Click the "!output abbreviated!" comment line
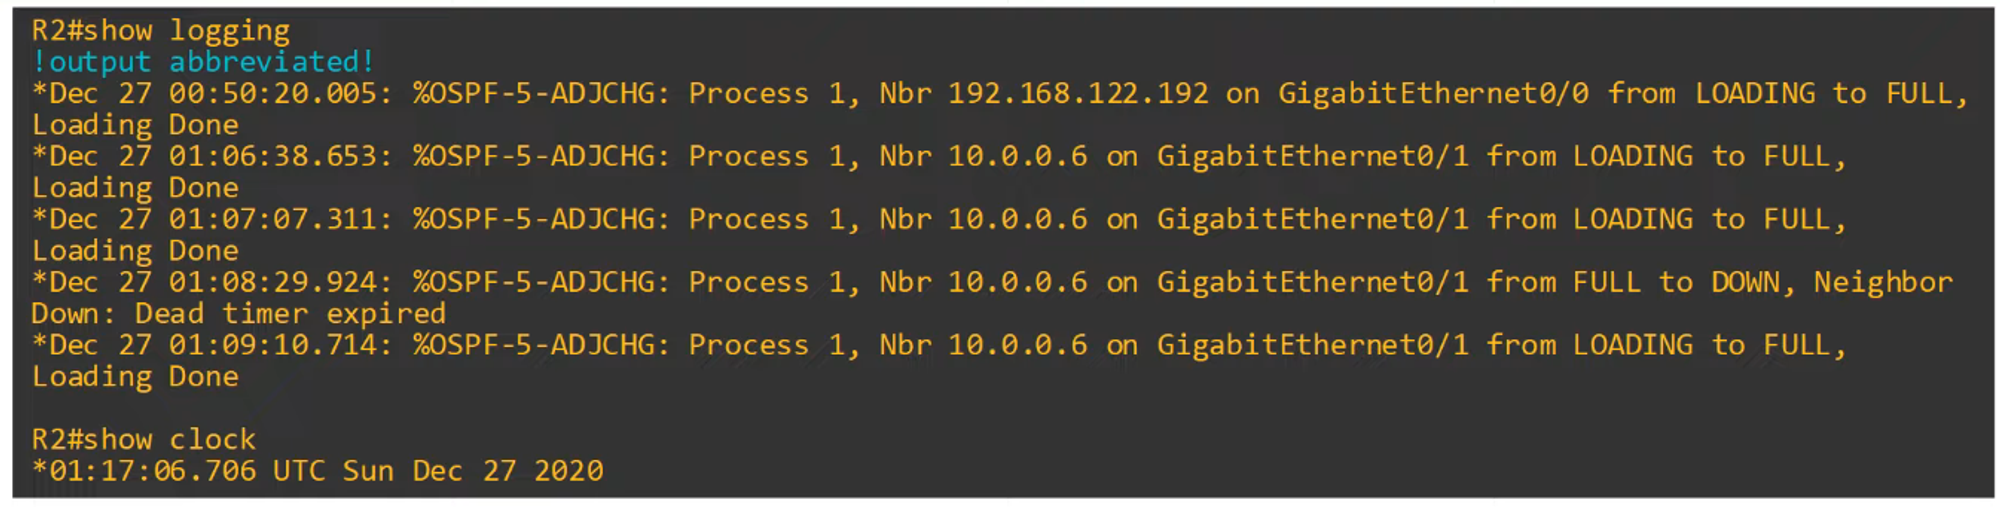2000x507 pixels. click(x=203, y=62)
